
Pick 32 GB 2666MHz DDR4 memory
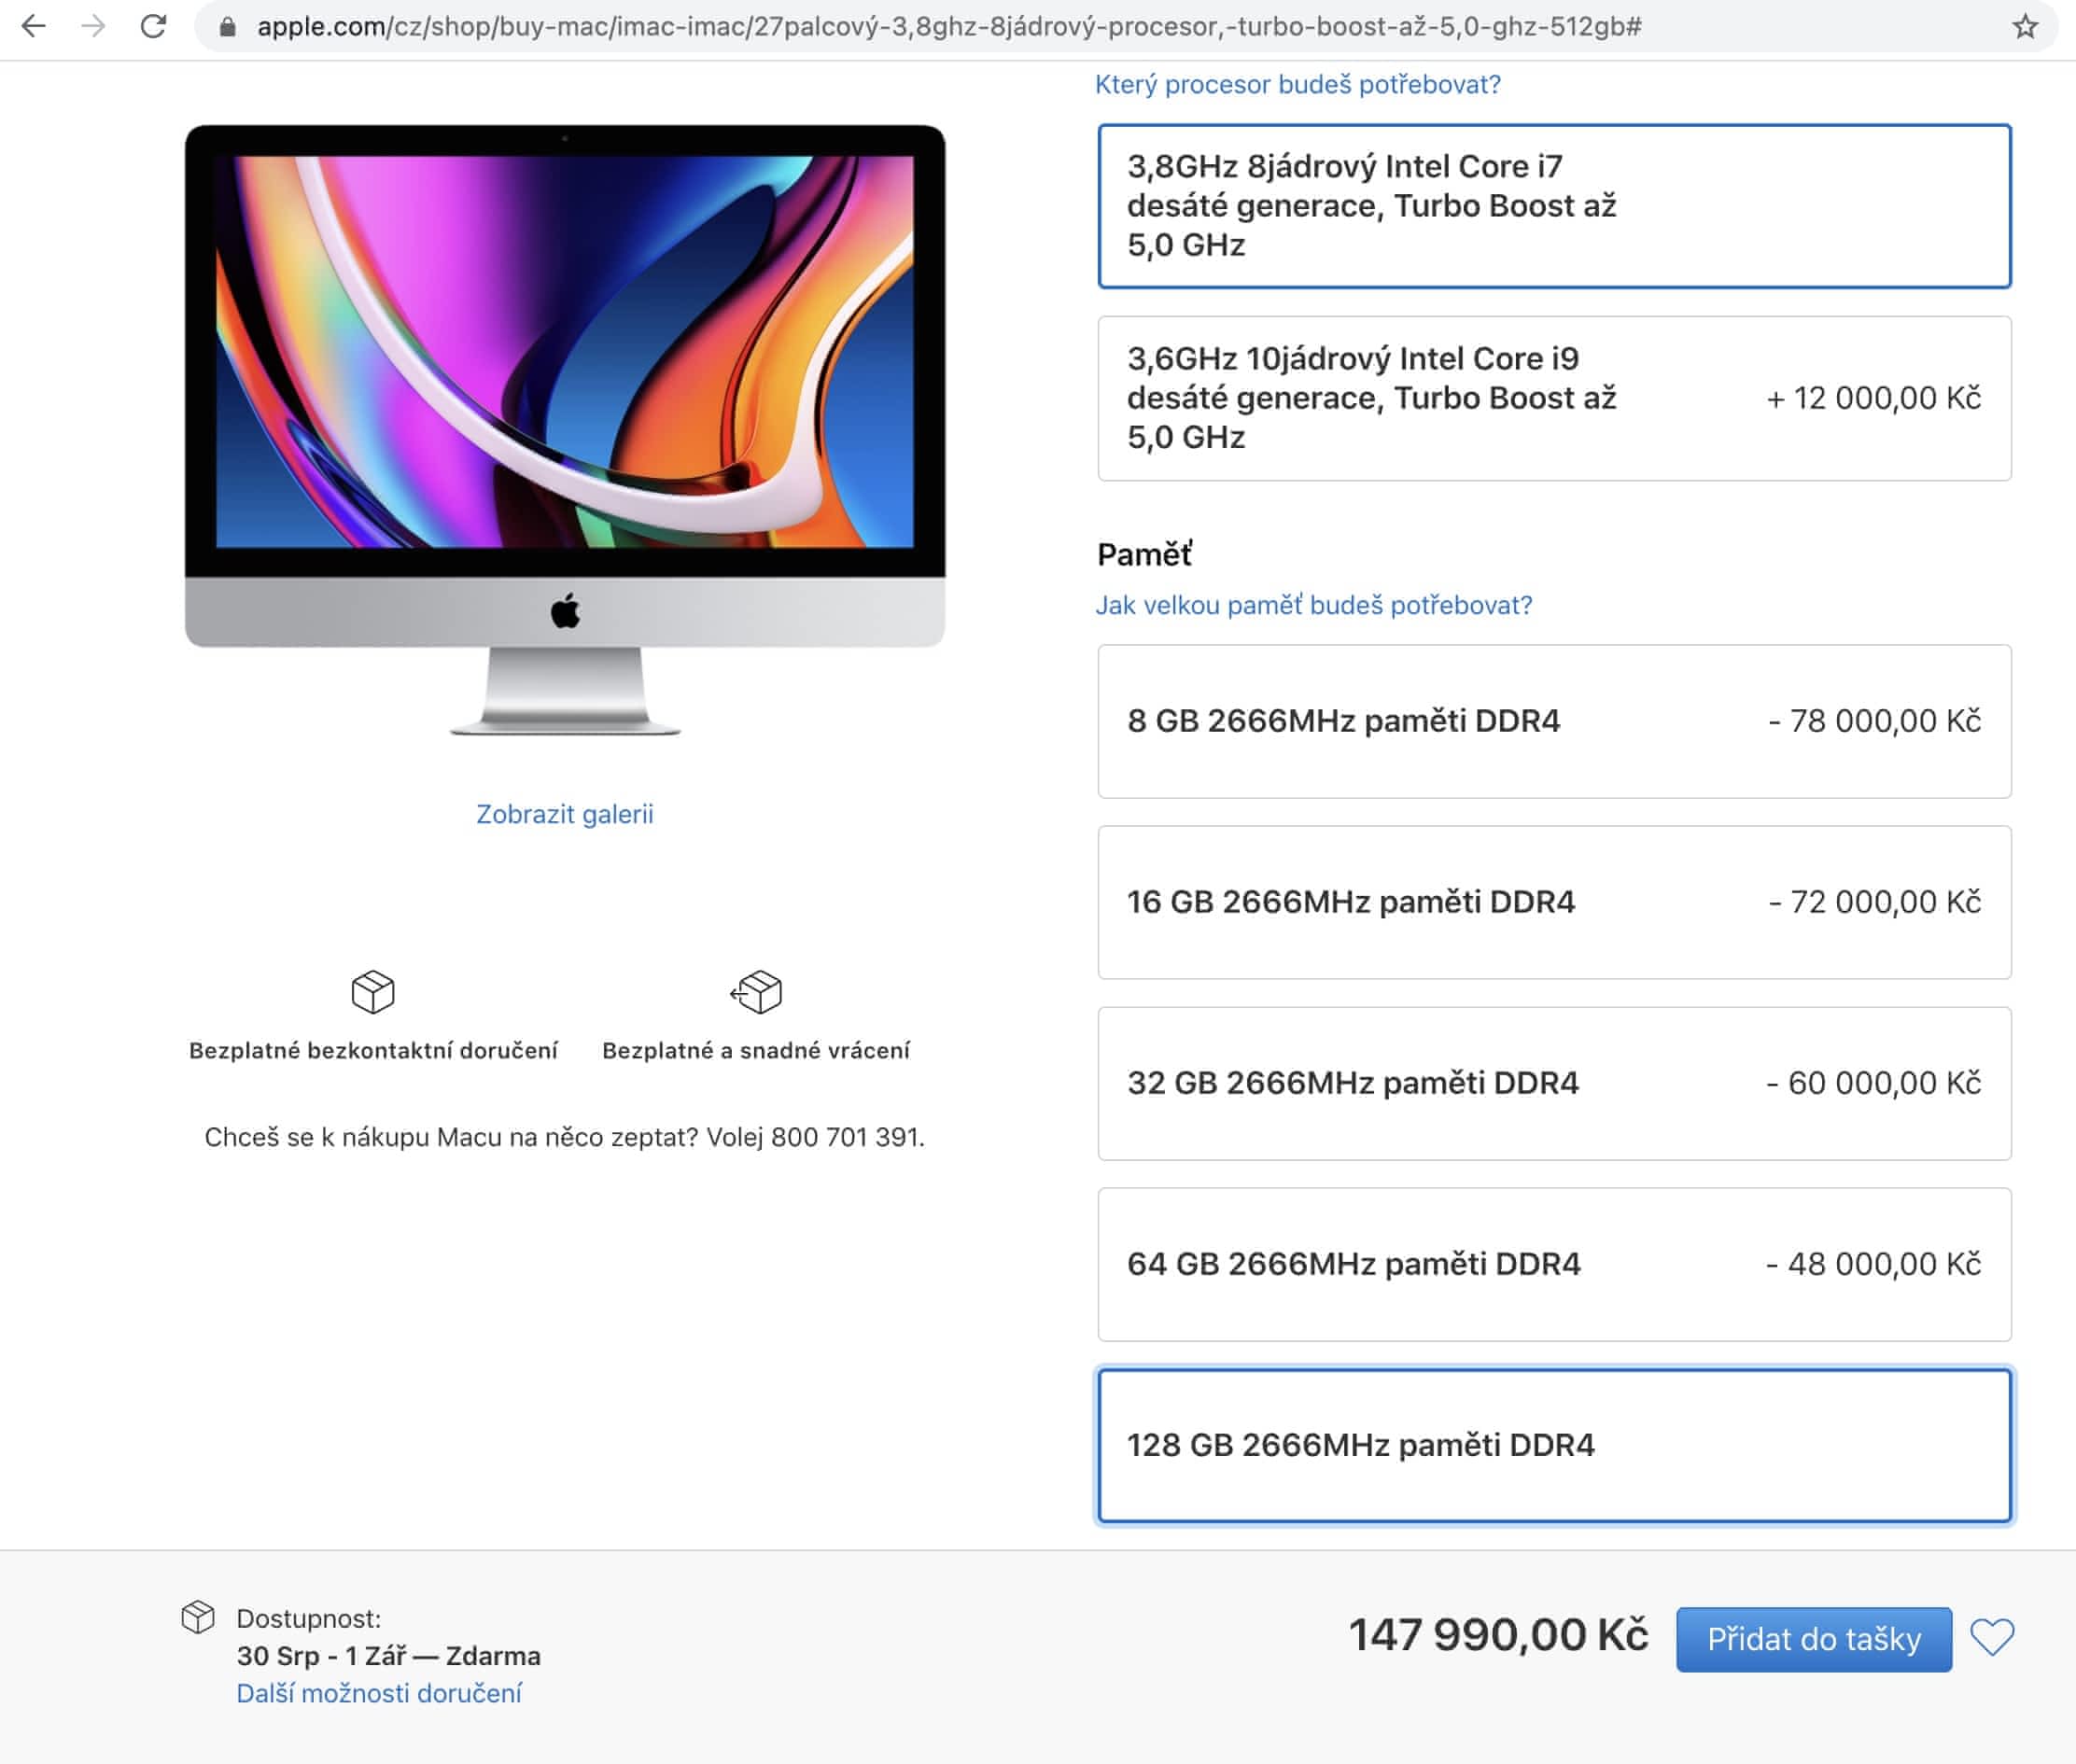click(x=1553, y=1083)
